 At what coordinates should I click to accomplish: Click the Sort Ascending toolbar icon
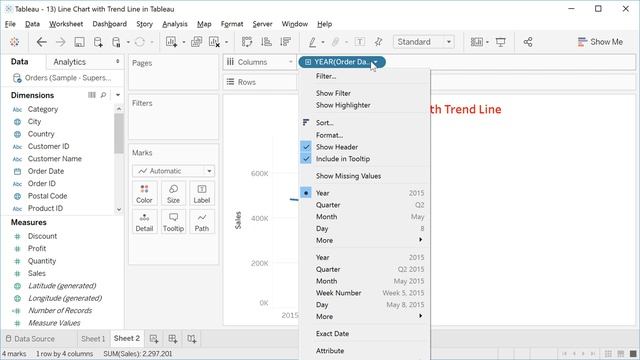266,42
